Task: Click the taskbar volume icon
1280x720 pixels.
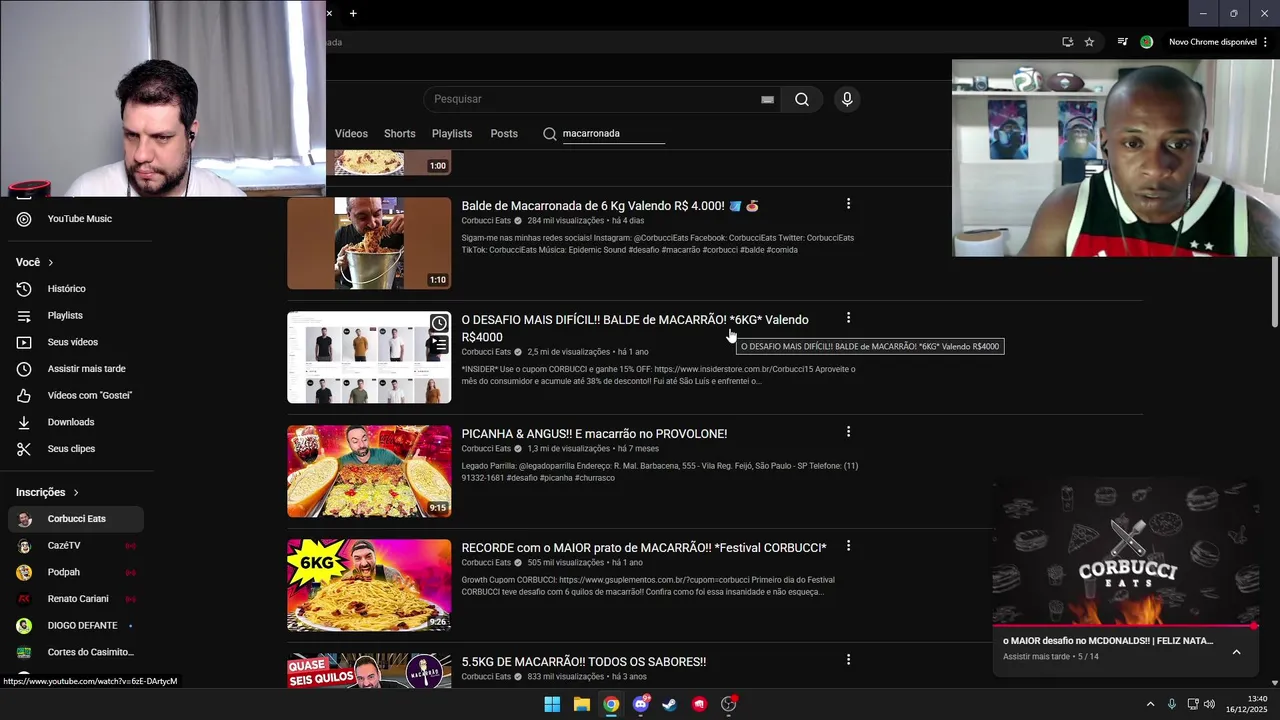Action: 1209,704
